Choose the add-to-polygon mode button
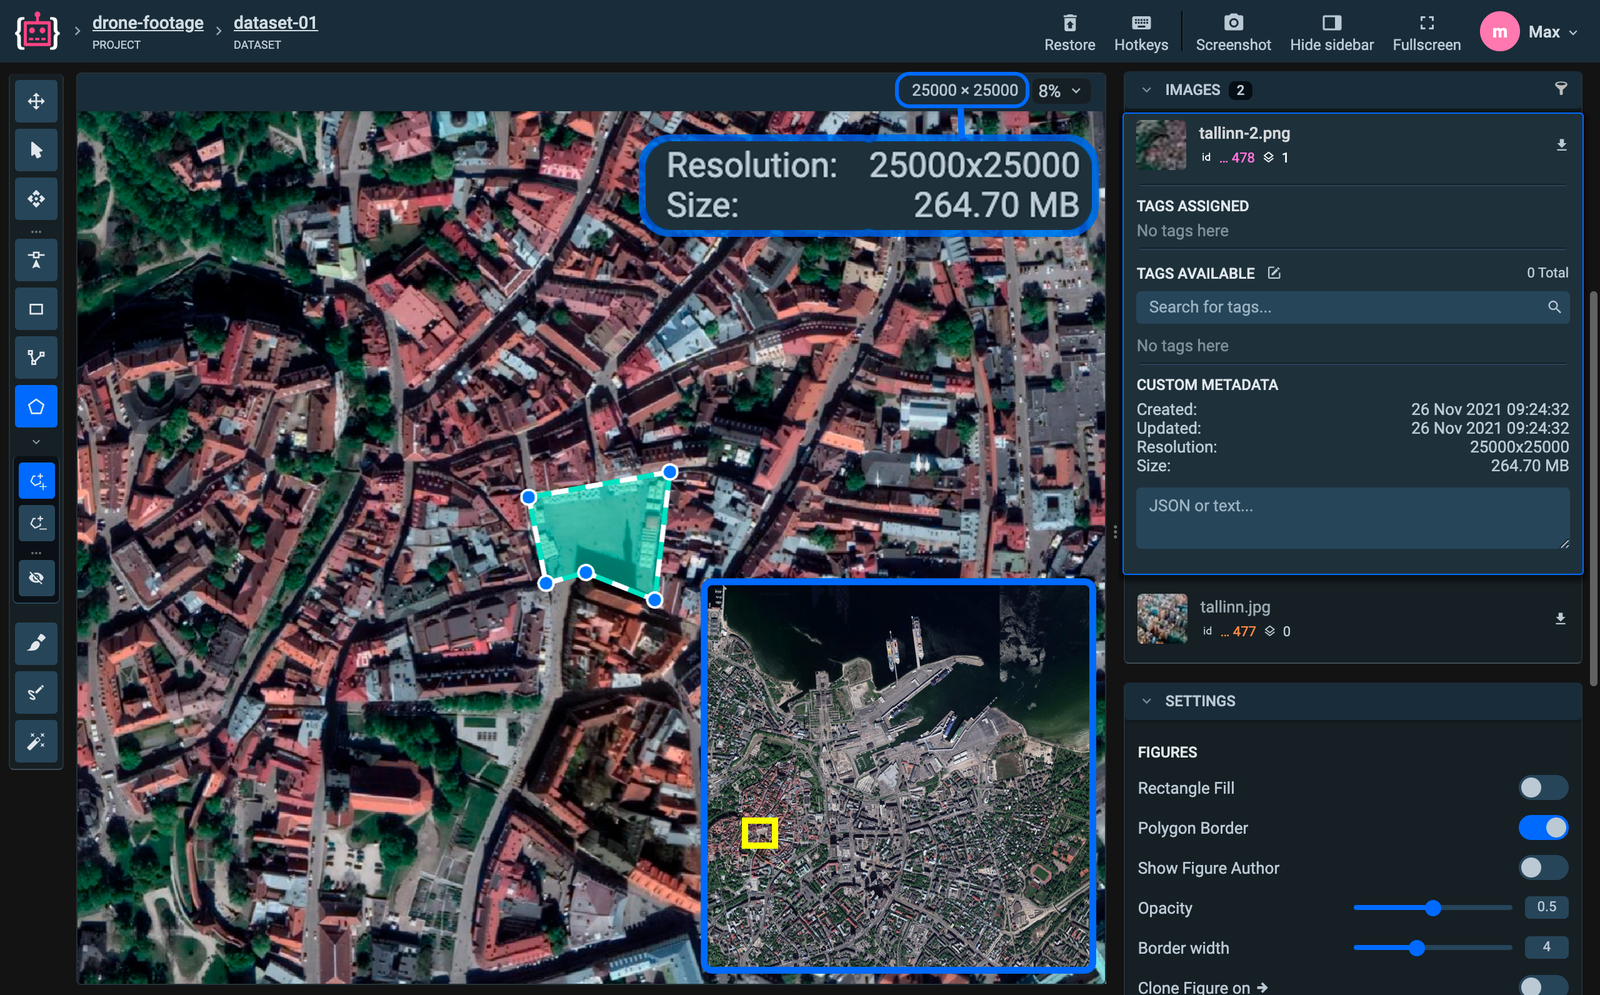1600x995 pixels. pos(37,481)
